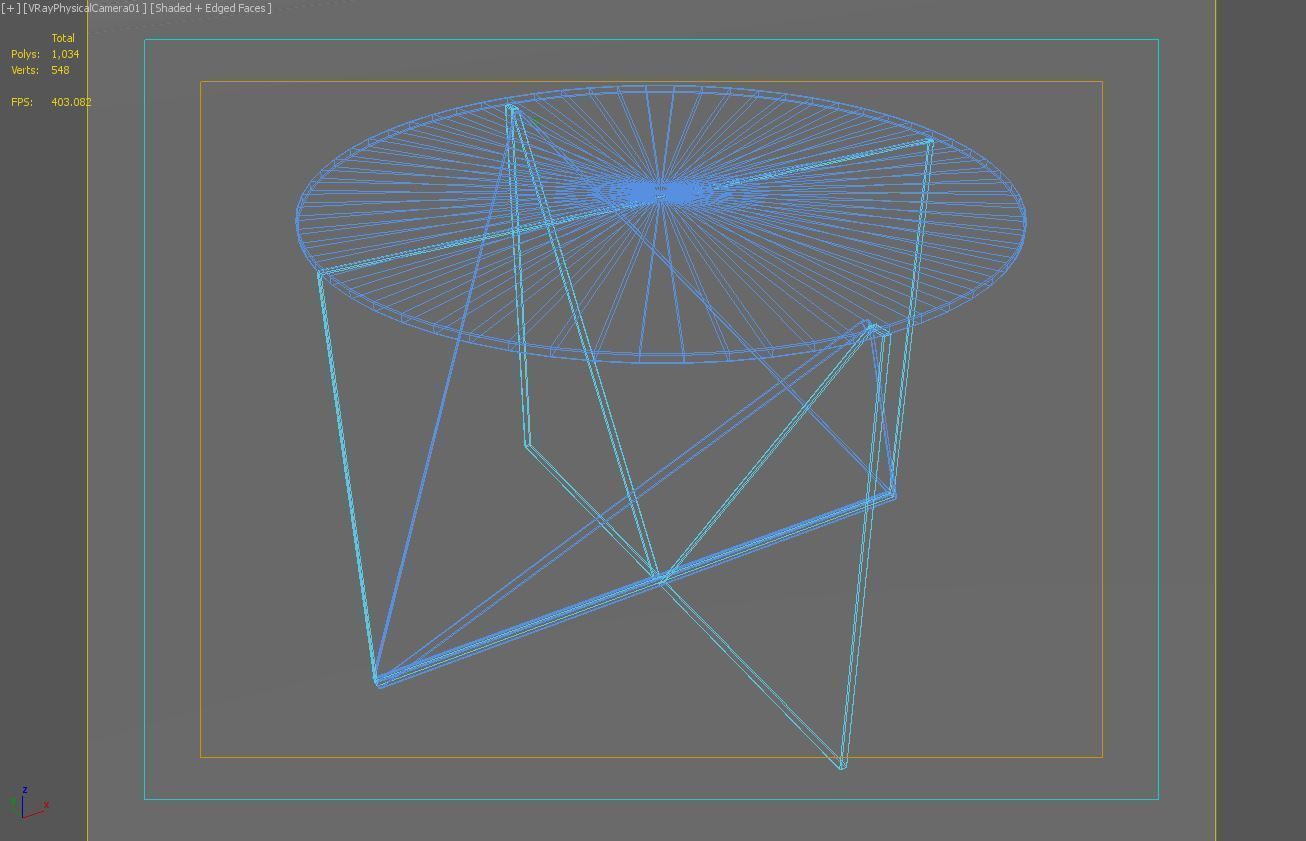Open the VRayPhysicalCamera01 viewport view menu
Image resolution: width=1306 pixels, height=841 pixels.
click(x=85, y=8)
